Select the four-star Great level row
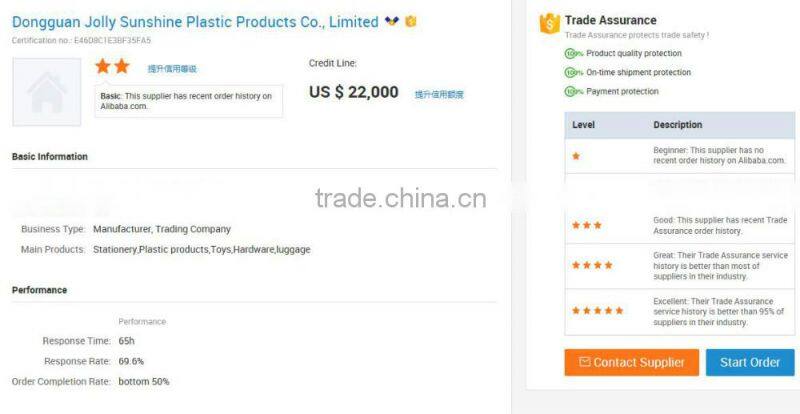 coord(680,266)
